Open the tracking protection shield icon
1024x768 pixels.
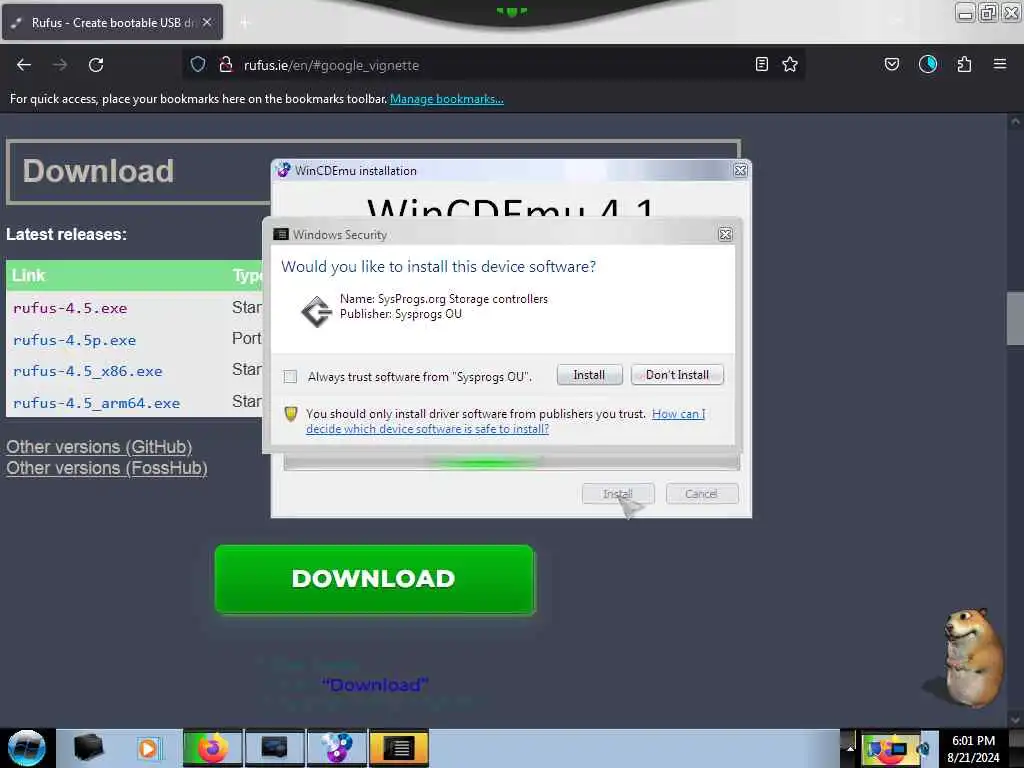tap(198, 64)
